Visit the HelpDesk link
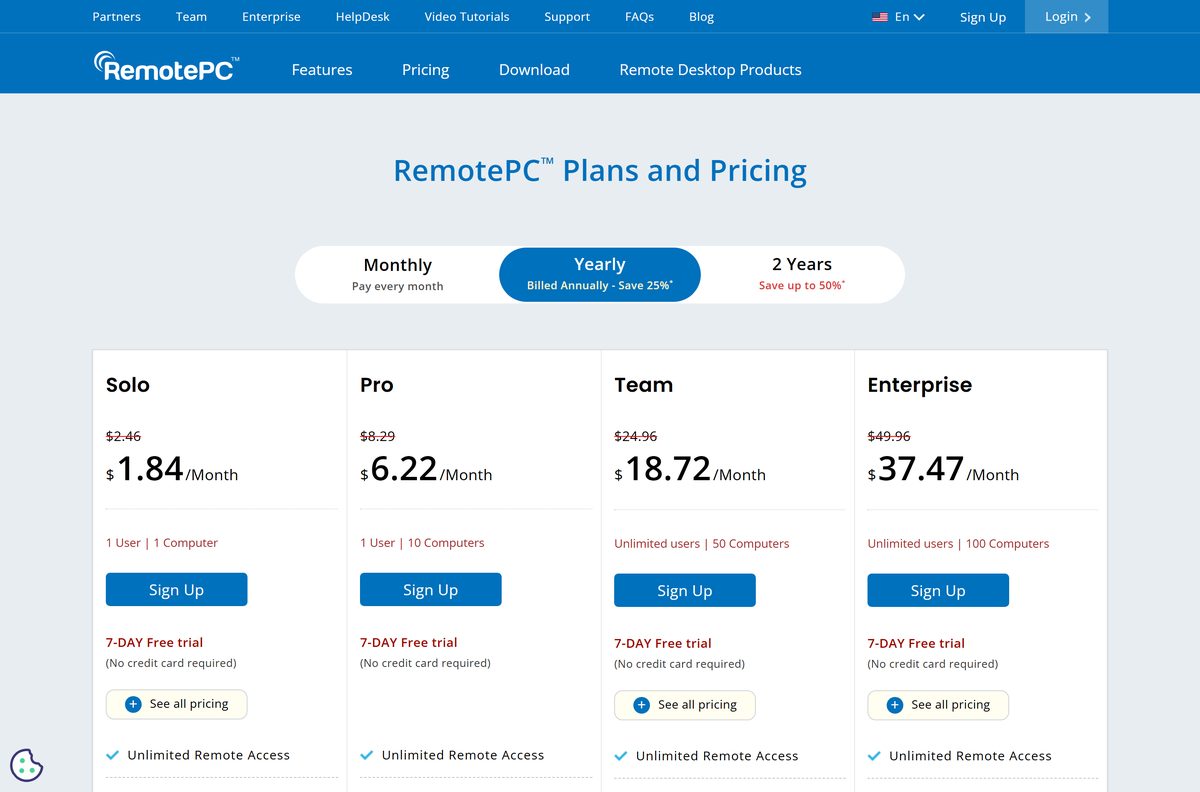Screen dimensions: 1200x792 pos(363,17)
